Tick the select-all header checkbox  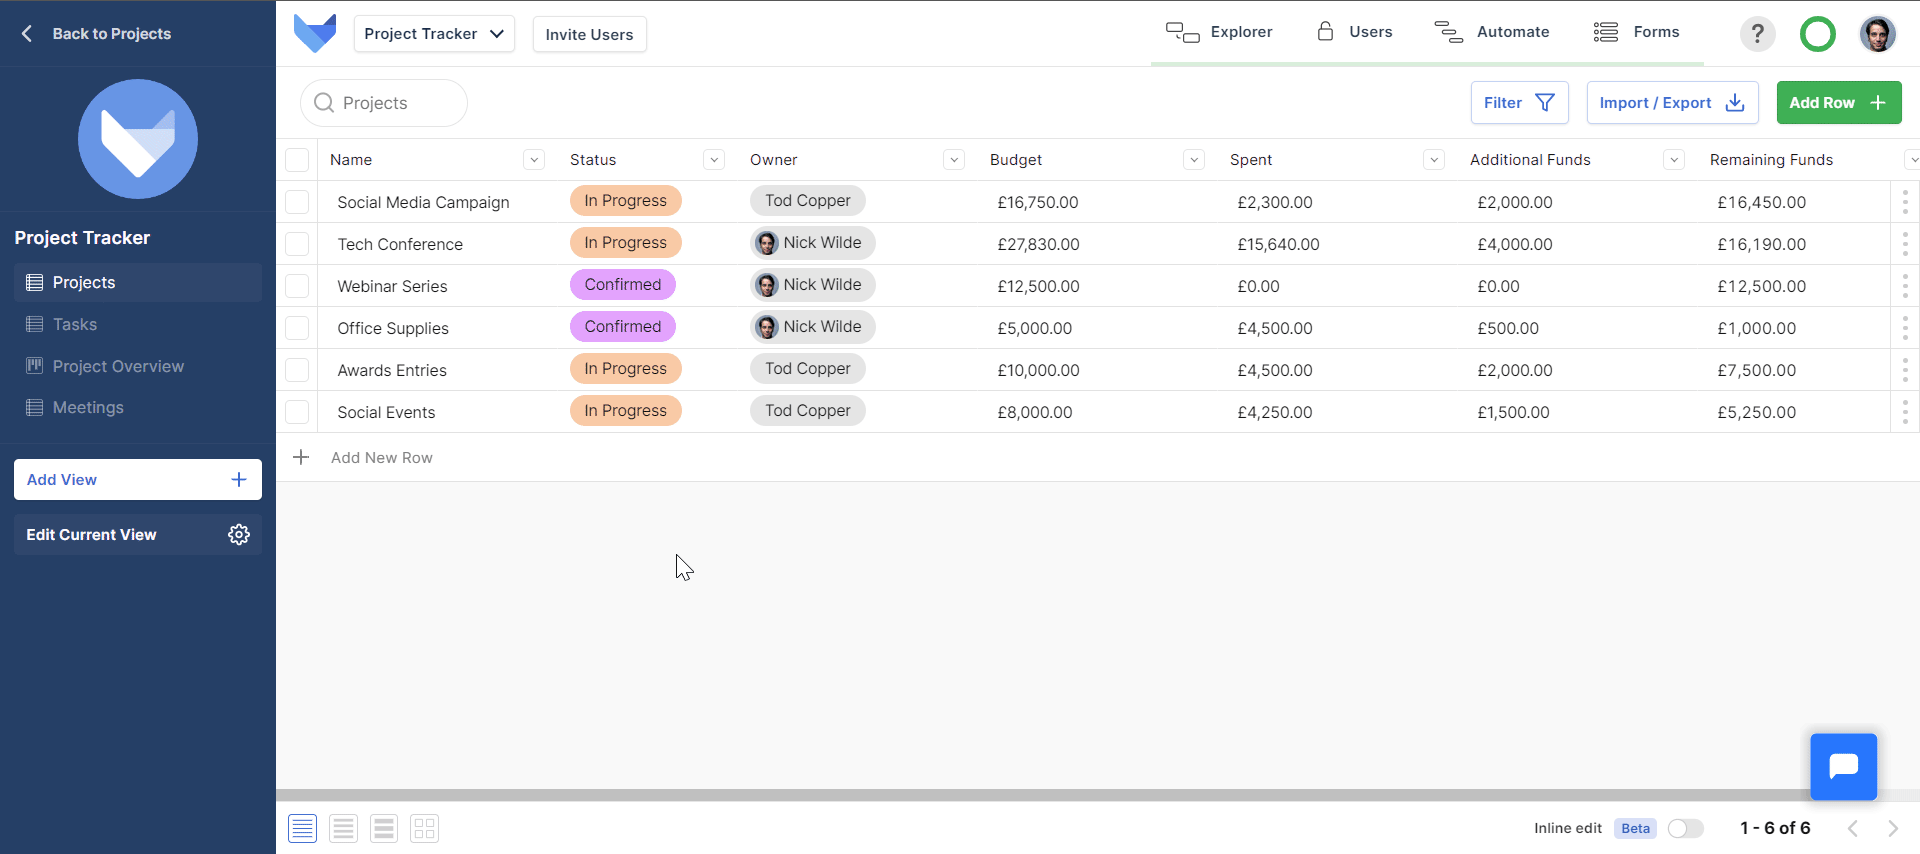click(x=297, y=160)
